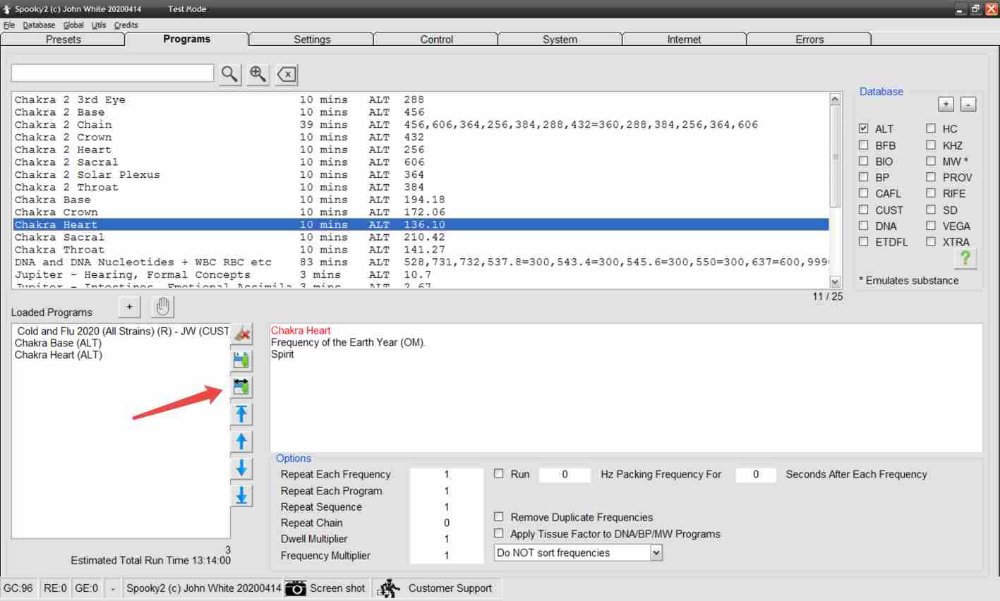Open the Utils menu
The image size is (1000, 601).
(99, 24)
